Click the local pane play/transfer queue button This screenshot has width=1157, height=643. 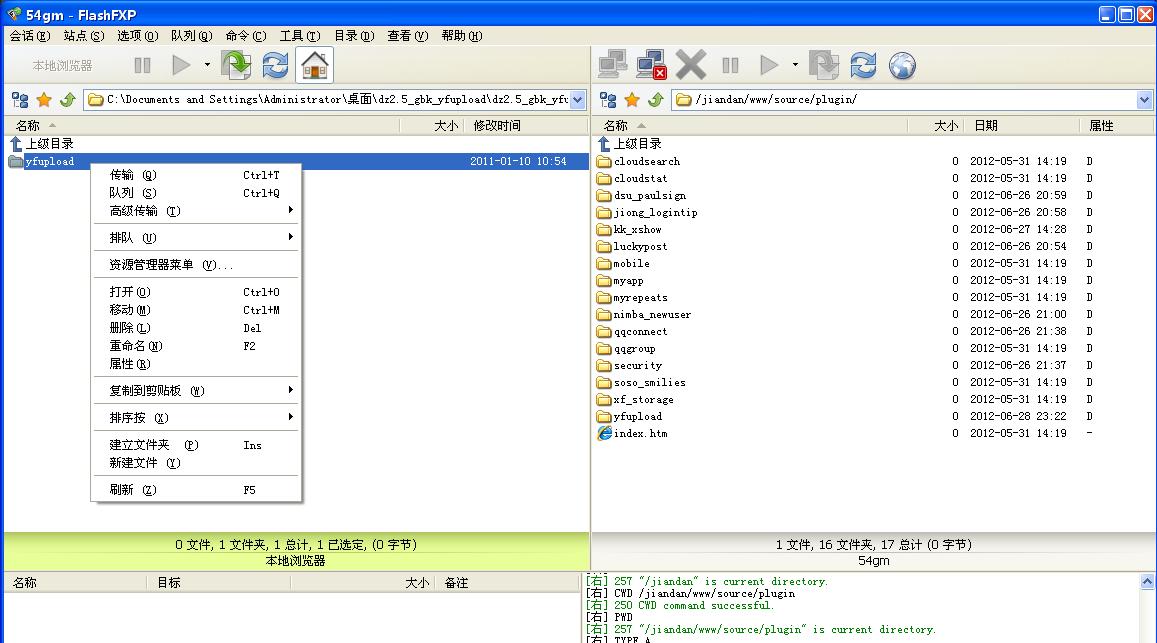pos(181,66)
